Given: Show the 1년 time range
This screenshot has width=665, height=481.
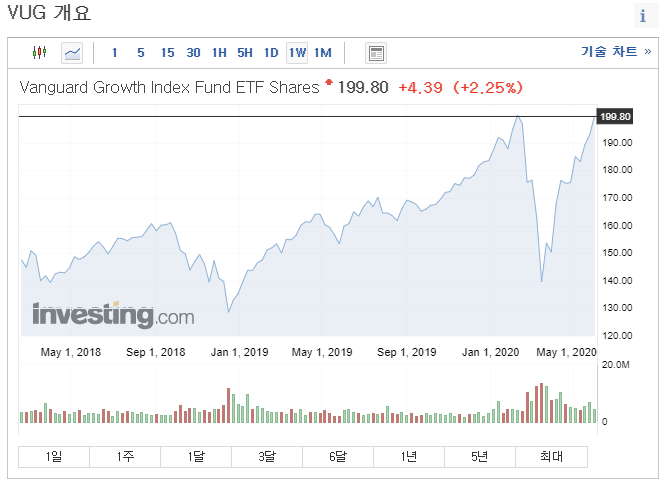Looking at the screenshot, I should [409, 457].
